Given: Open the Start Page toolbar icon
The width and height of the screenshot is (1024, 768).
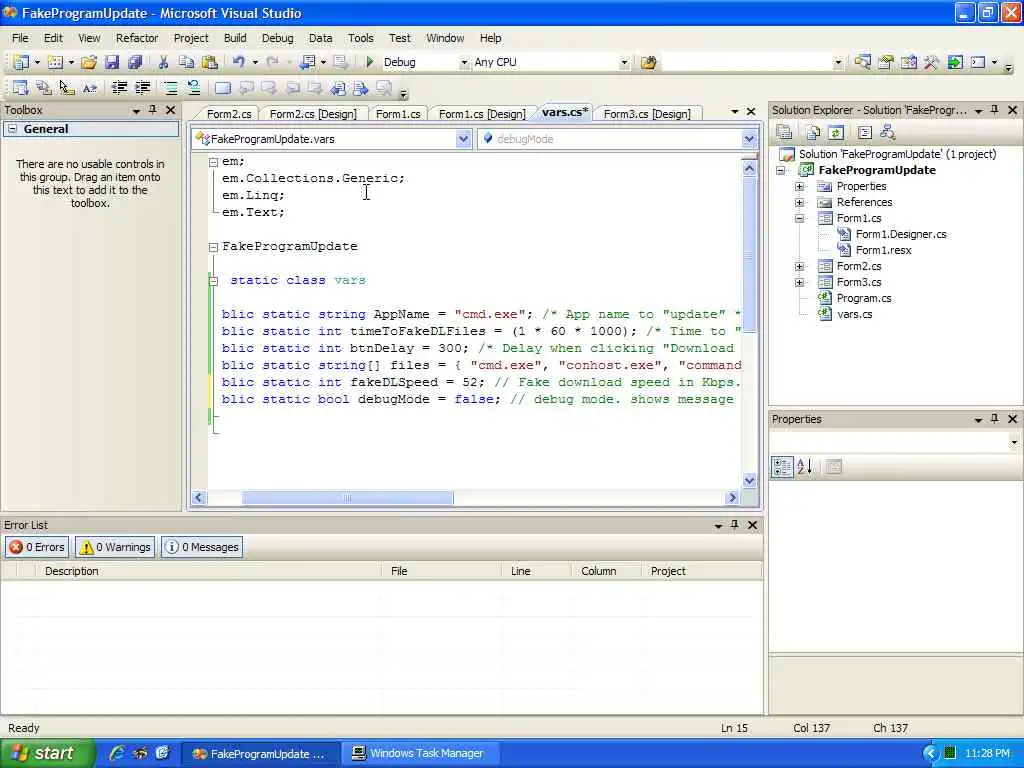Looking at the screenshot, I should coord(955,63).
